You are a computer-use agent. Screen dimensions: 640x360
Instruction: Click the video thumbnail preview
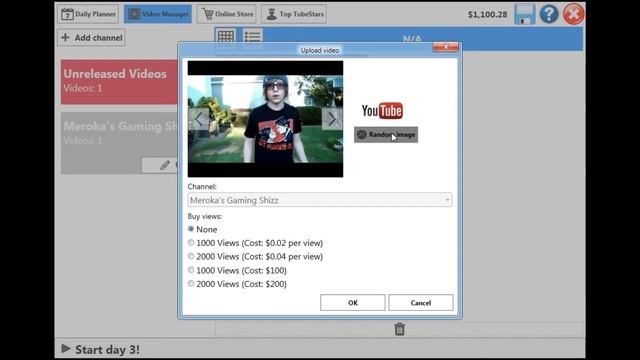(265, 119)
